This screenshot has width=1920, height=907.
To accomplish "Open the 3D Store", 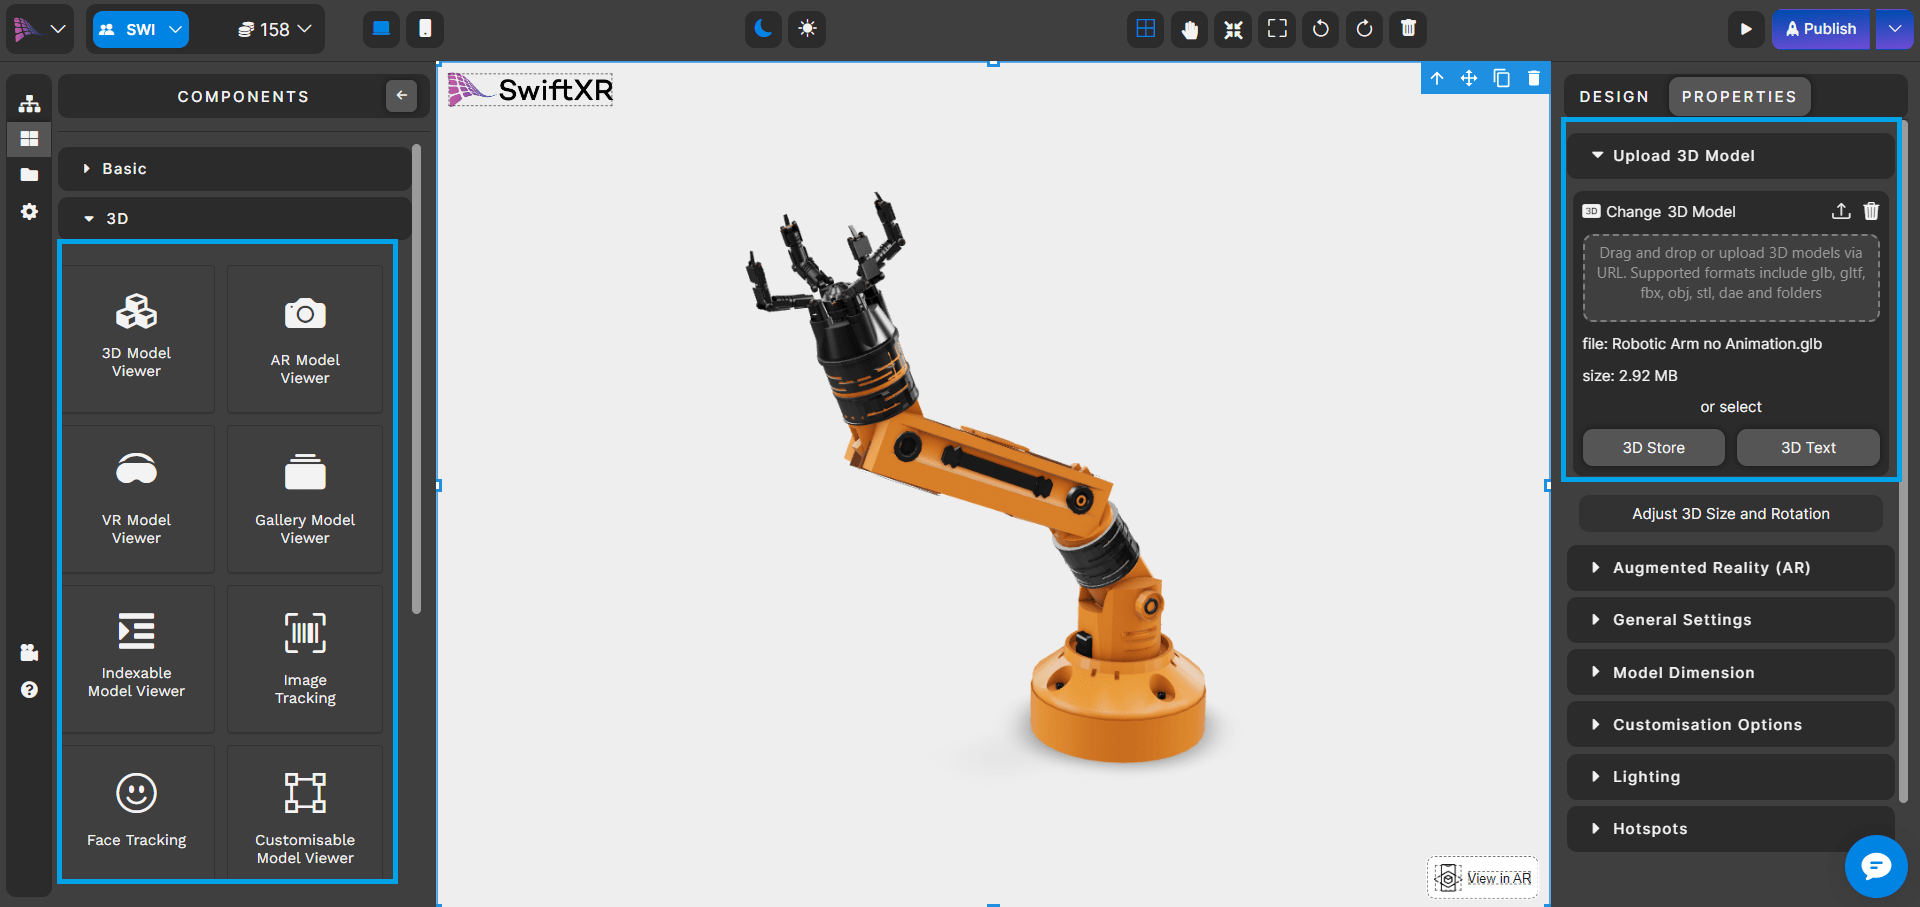I will point(1653,448).
